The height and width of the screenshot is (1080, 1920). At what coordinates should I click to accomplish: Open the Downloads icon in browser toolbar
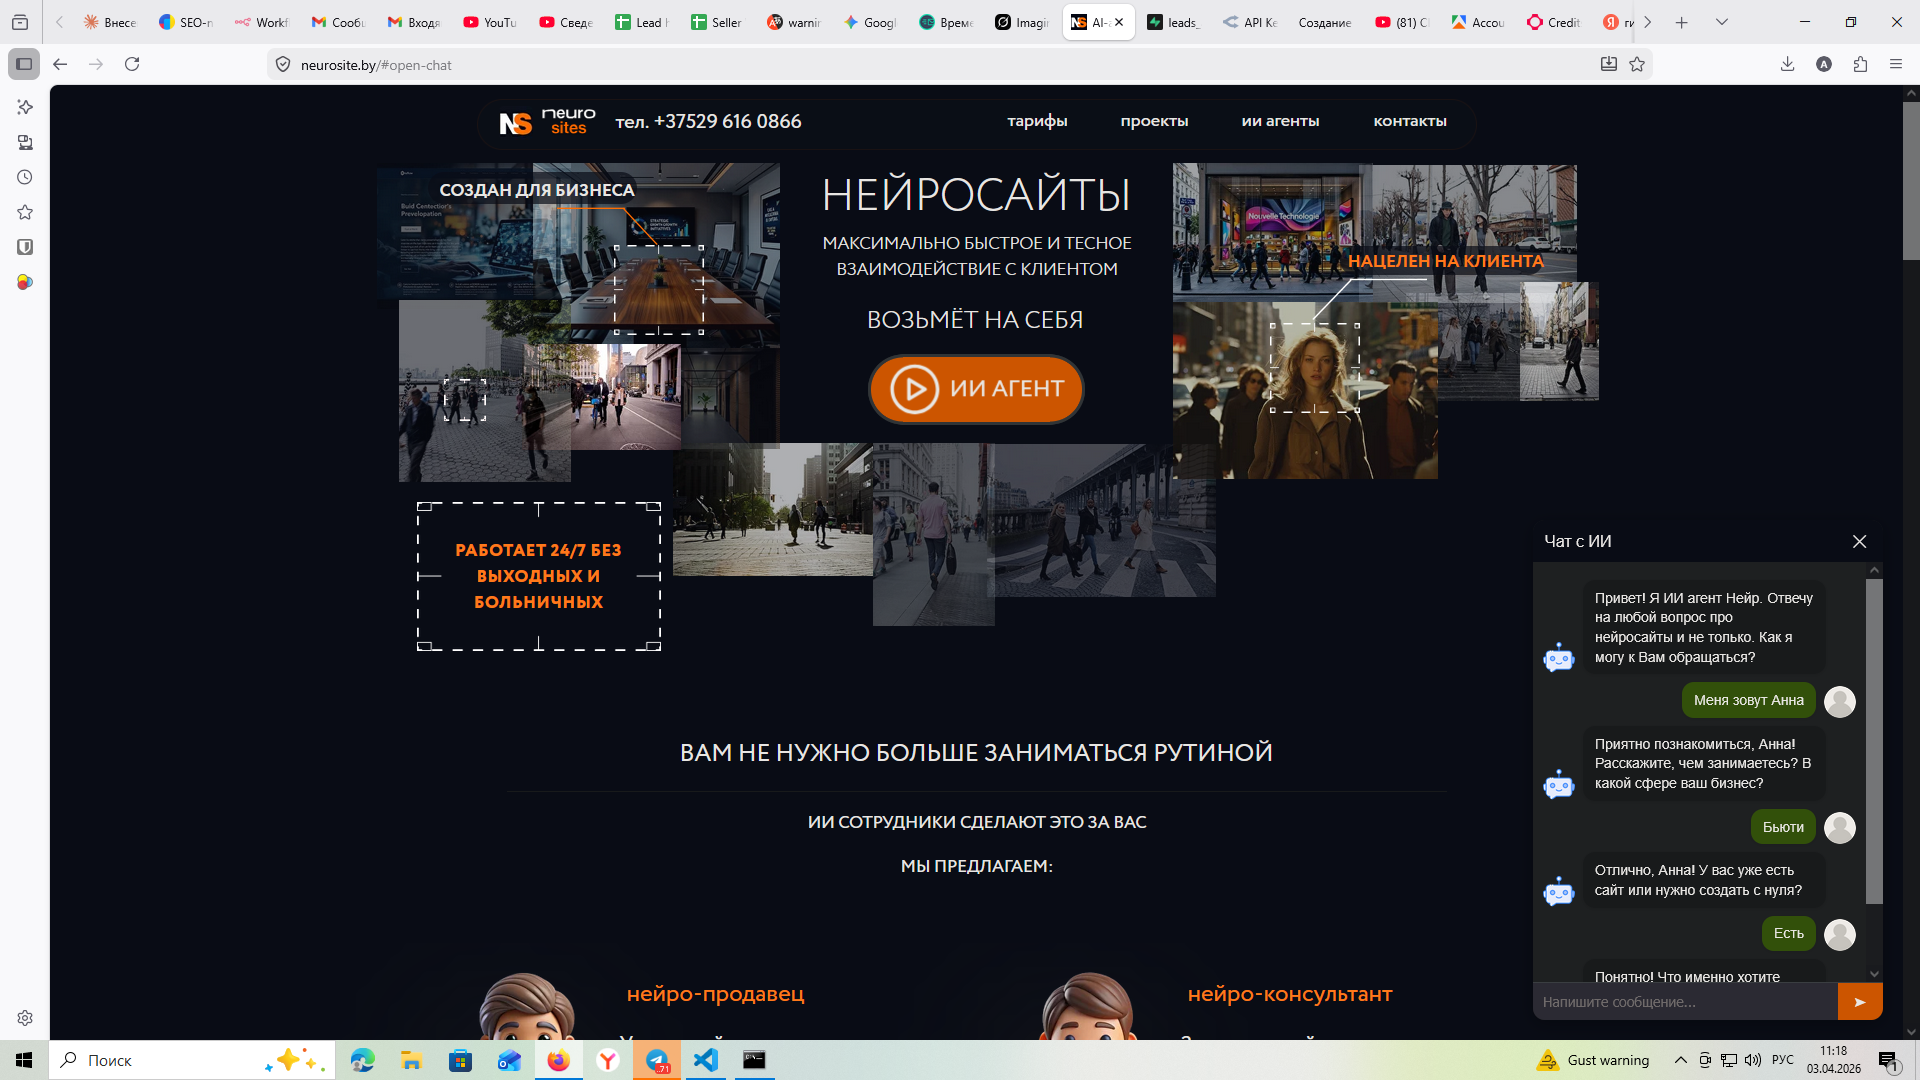(1787, 64)
